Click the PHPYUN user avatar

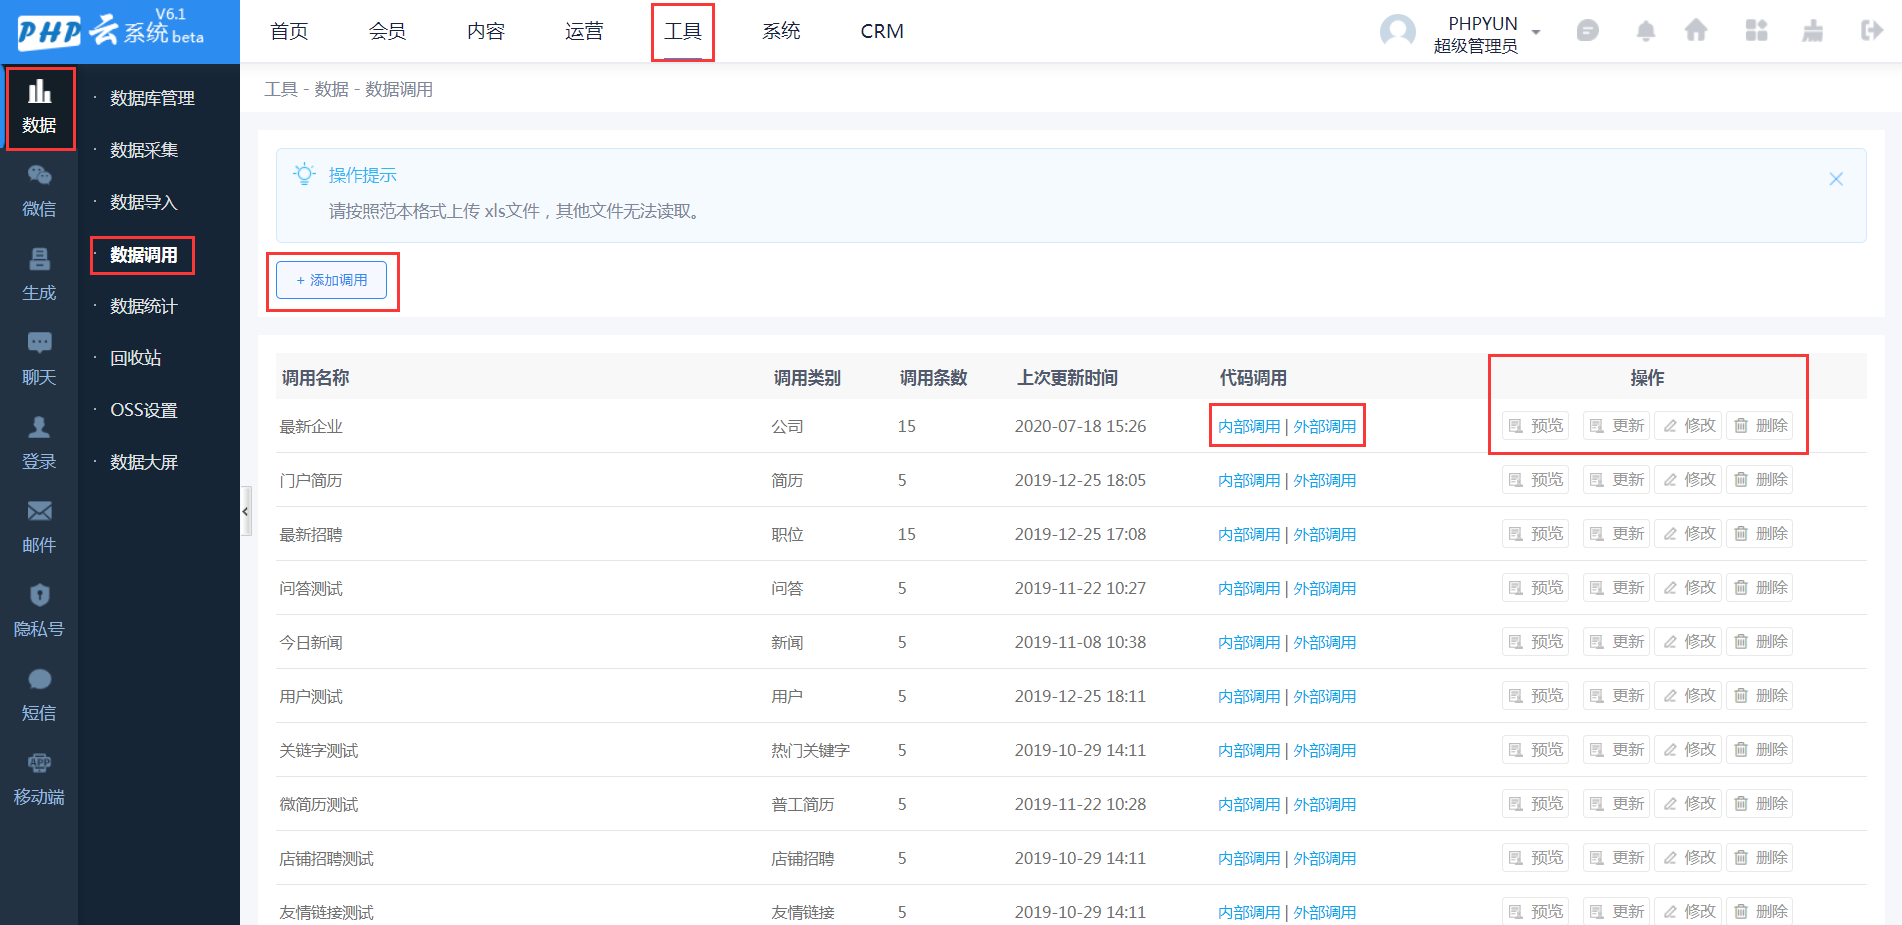click(1397, 31)
